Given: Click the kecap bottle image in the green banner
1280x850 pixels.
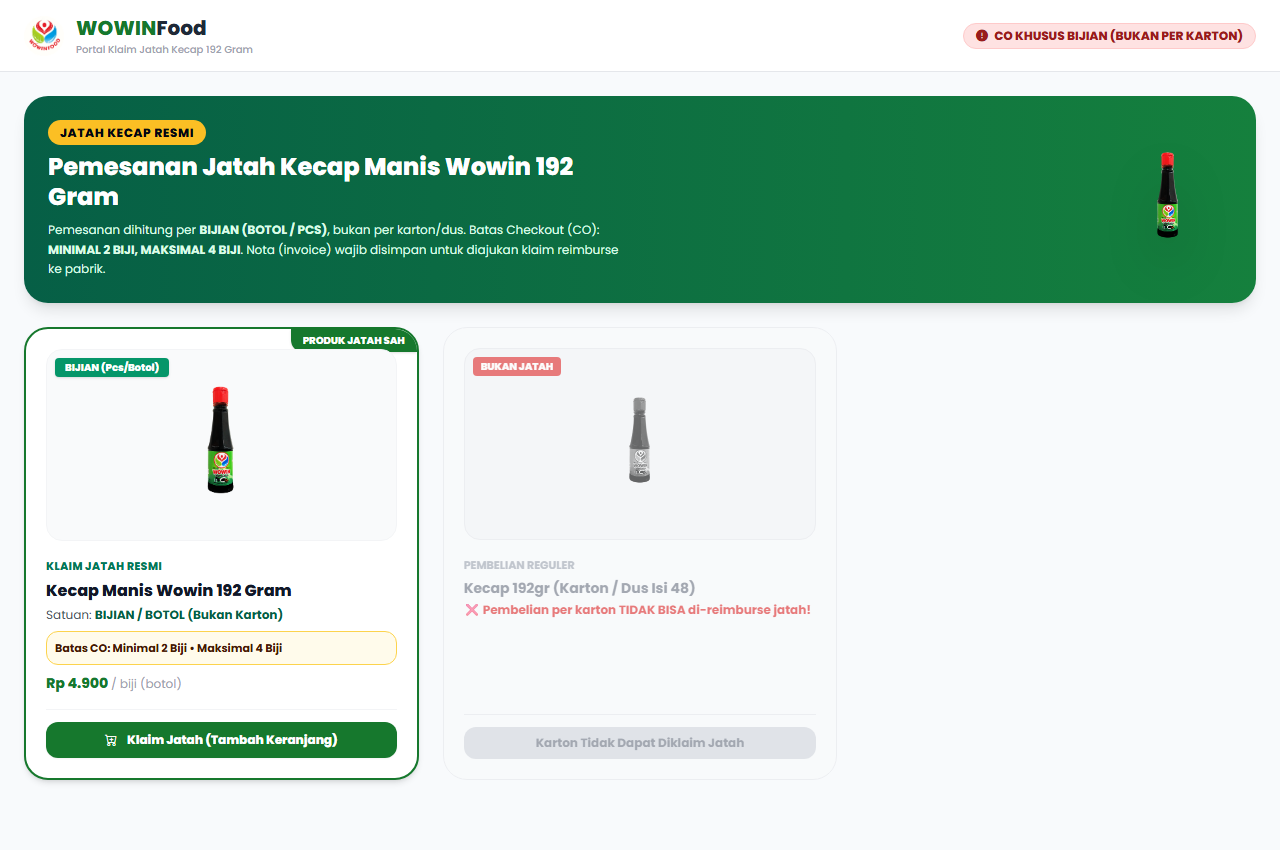Looking at the screenshot, I should (1166, 195).
